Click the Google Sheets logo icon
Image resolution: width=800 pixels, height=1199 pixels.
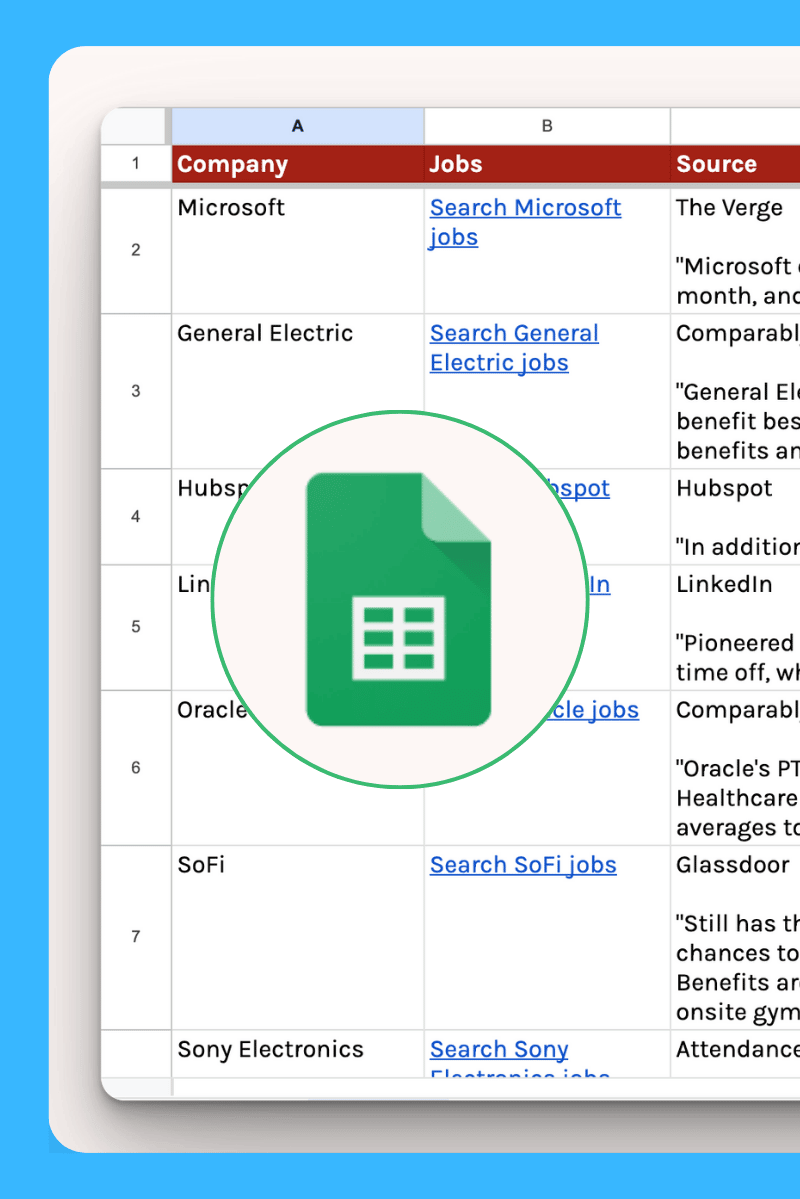coord(398,599)
